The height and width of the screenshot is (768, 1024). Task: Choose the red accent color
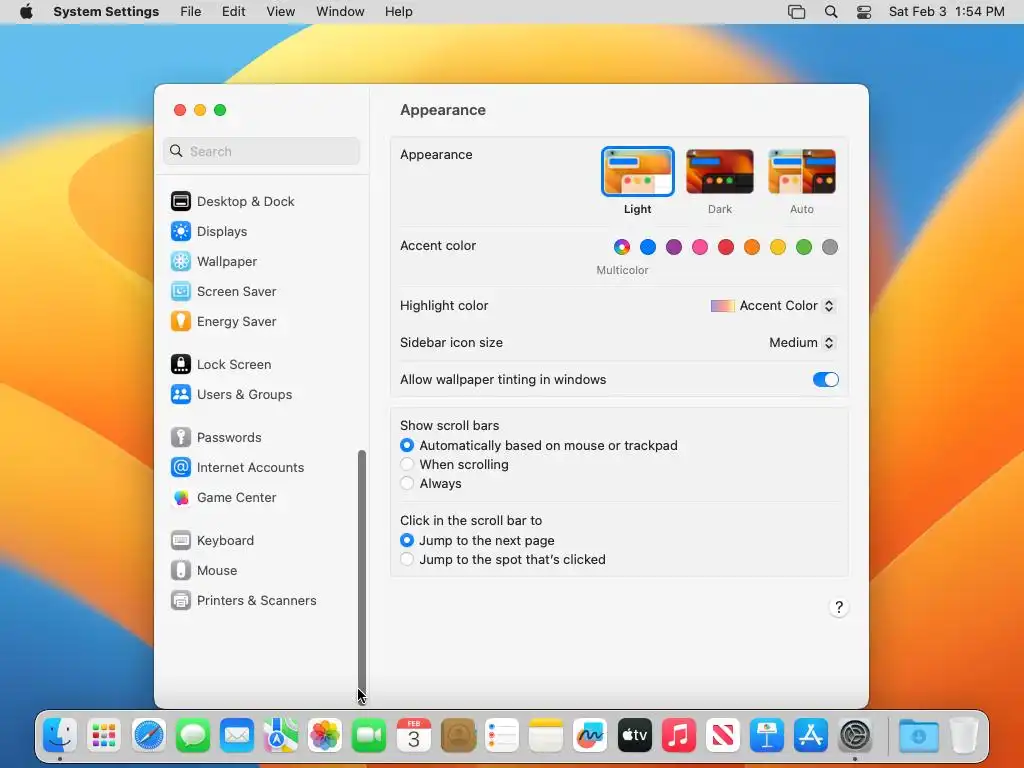(726, 247)
